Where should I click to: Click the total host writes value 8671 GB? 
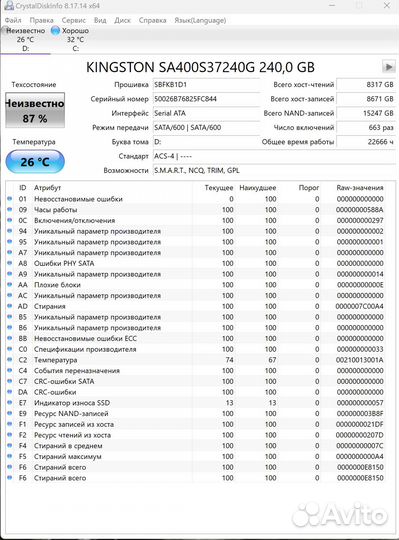(x=366, y=99)
